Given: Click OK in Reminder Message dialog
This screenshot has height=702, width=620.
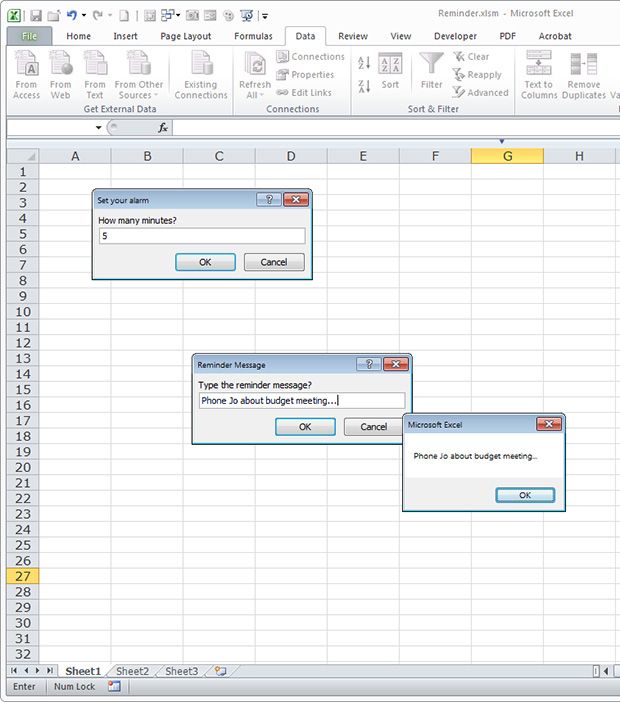Looking at the screenshot, I should tap(305, 427).
